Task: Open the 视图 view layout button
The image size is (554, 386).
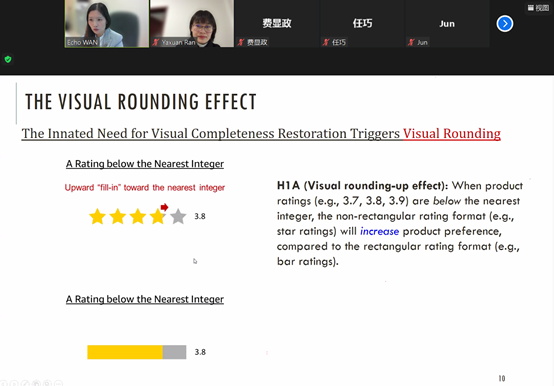Action: [538, 8]
